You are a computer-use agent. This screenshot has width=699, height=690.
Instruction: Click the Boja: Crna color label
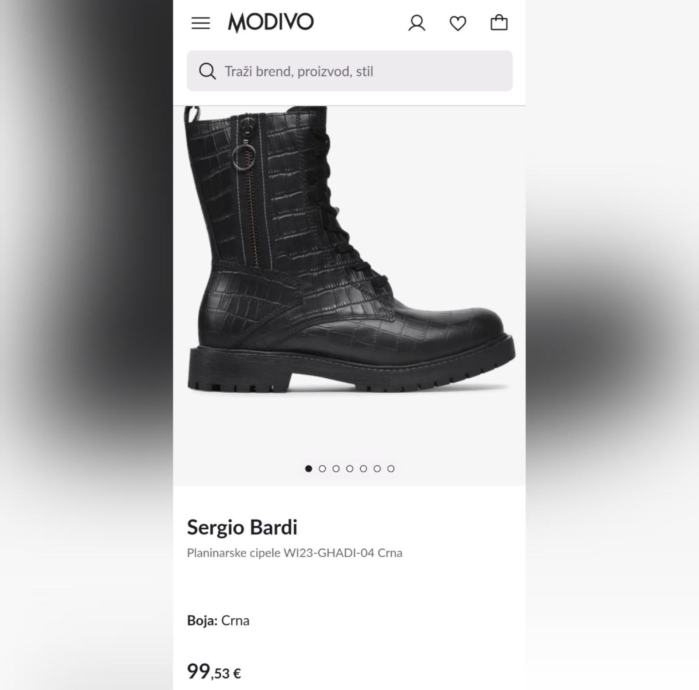click(218, 620)
